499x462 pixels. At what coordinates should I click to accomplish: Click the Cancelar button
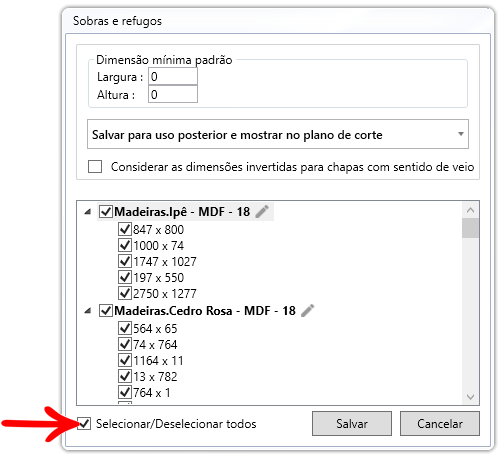coord(440,423)
